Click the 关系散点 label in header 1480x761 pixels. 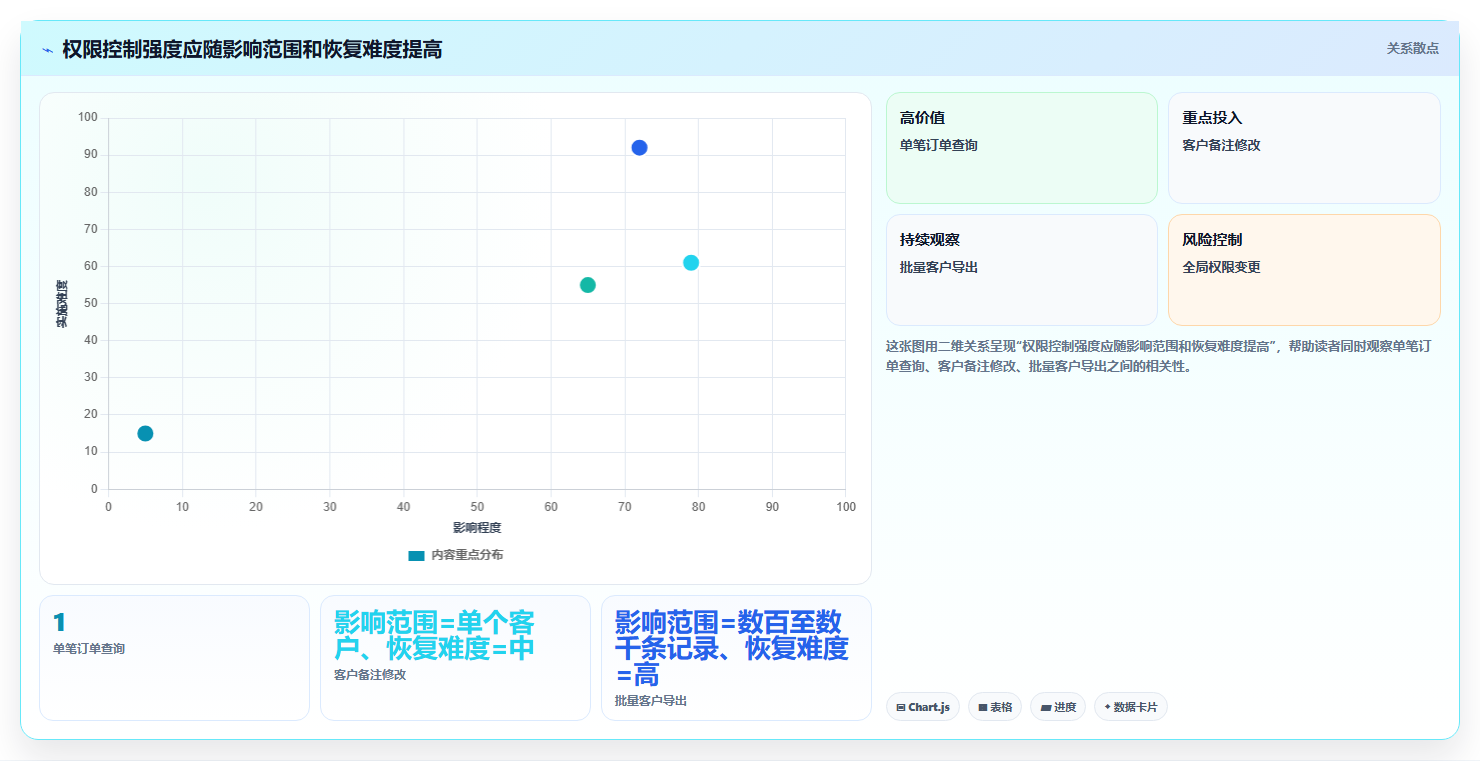click(x=1412, y=48)
